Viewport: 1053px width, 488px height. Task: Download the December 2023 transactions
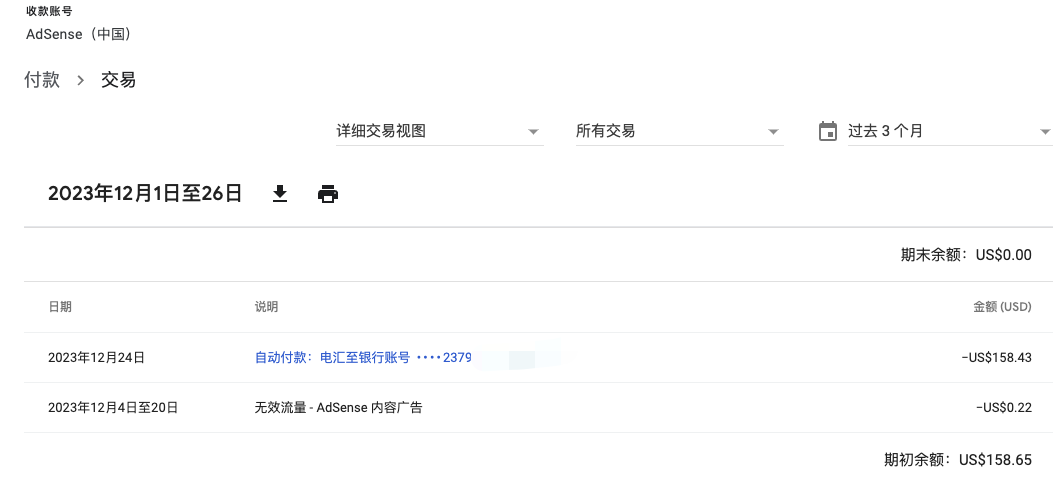(280, 195)
